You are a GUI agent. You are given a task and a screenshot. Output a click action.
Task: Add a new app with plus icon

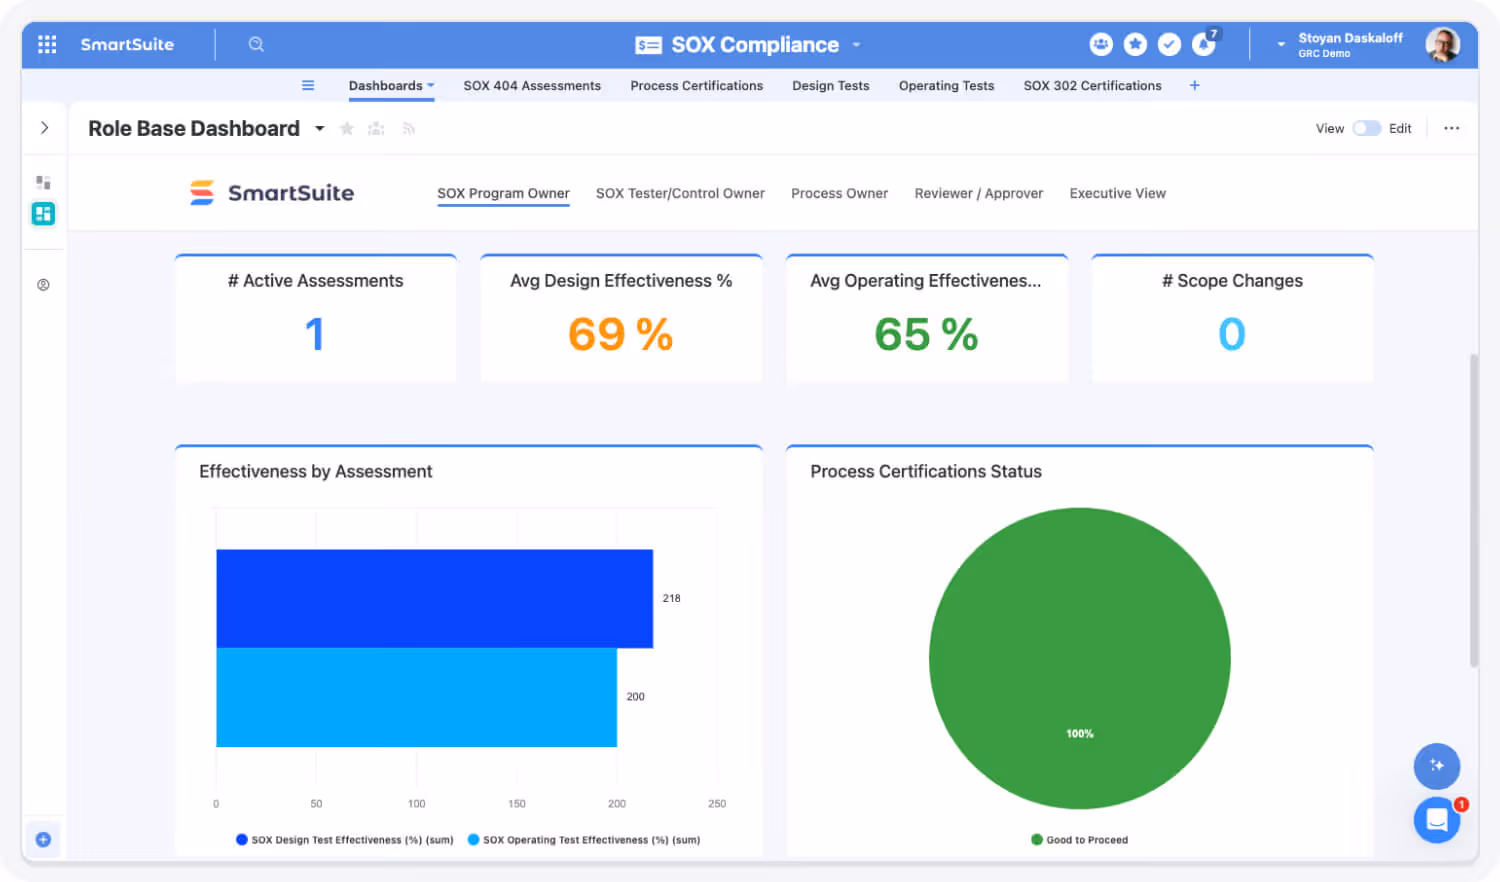1194,85
